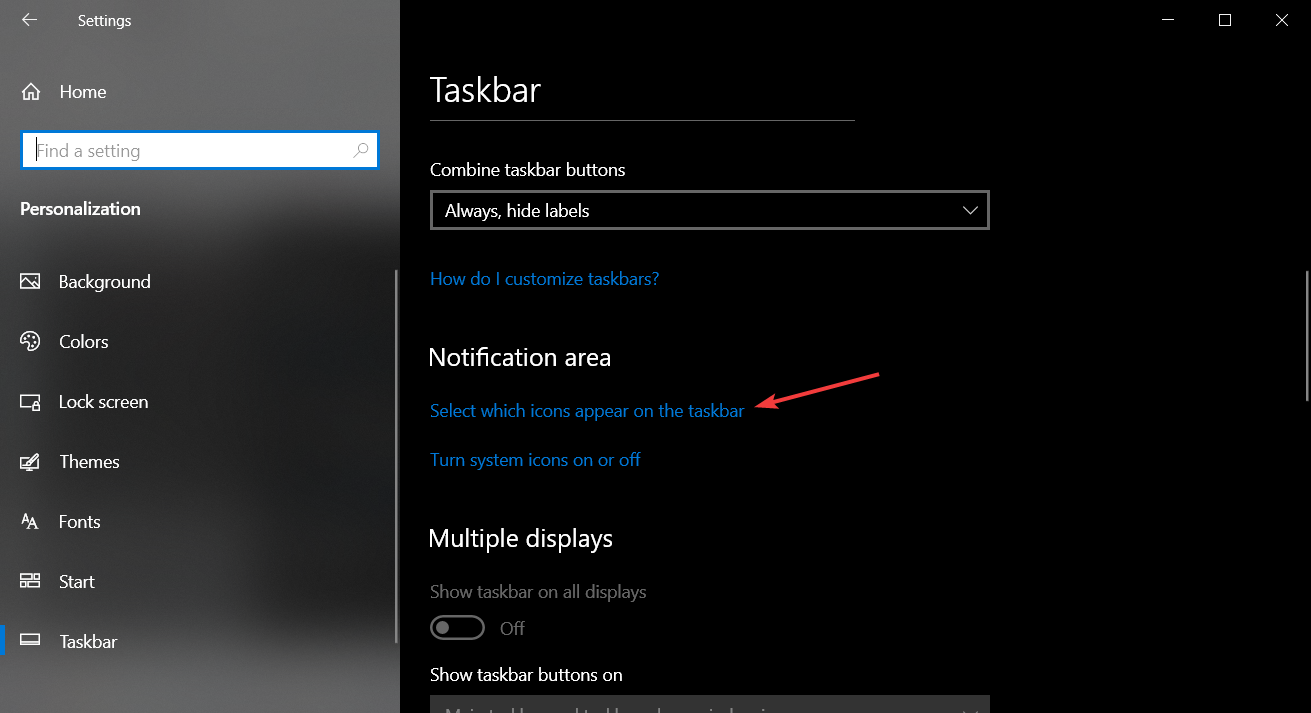The height and width of the screenshot is (713, 1311).
Task: Click the Start tiles icon
Action: click(x=30, y=582)
